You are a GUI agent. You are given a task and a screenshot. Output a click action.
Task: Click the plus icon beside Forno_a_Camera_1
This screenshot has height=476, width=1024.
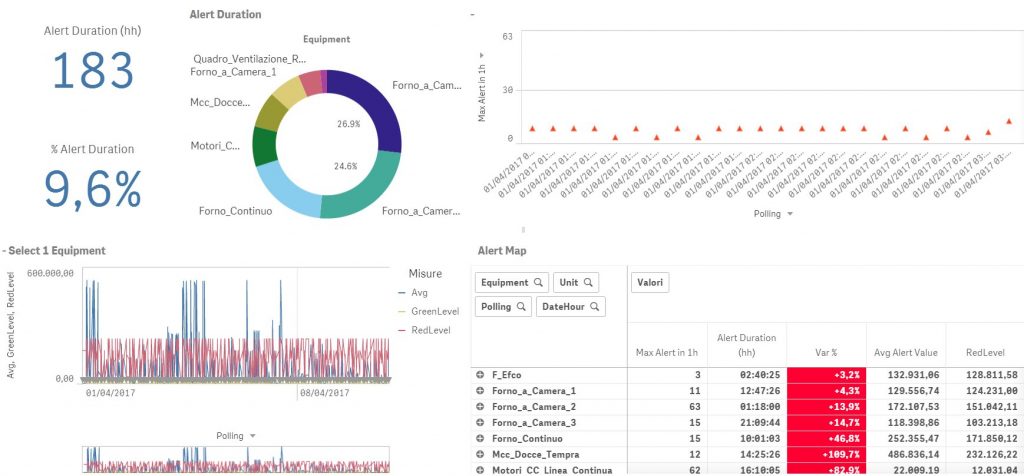pos(480,390)
